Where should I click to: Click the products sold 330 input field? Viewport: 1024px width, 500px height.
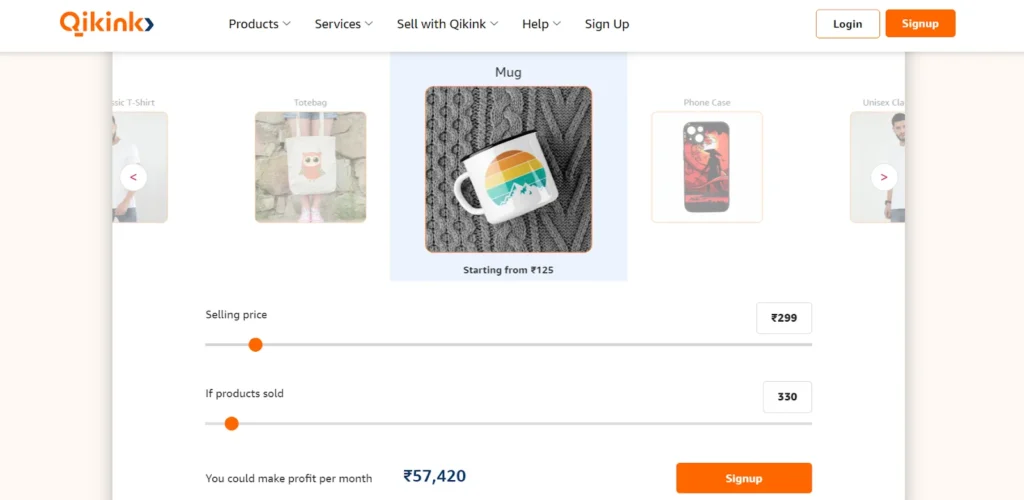click(787, 397)
